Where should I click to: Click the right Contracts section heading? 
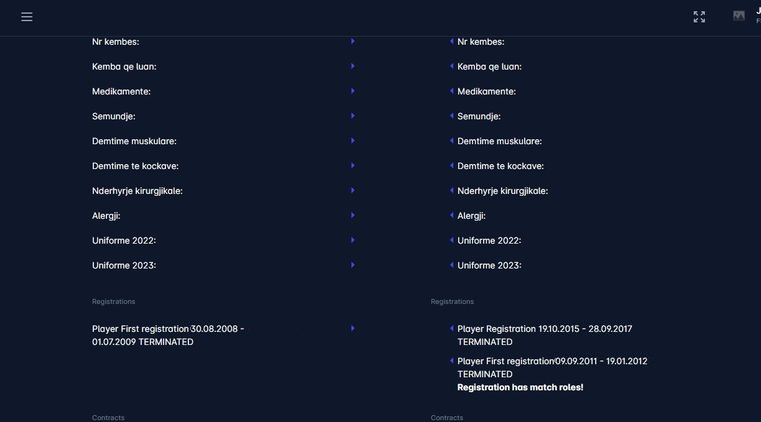(447, 418)
